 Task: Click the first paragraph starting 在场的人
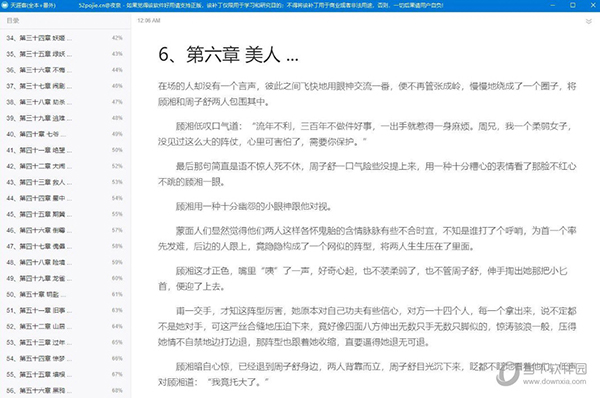tap(367, 94)
